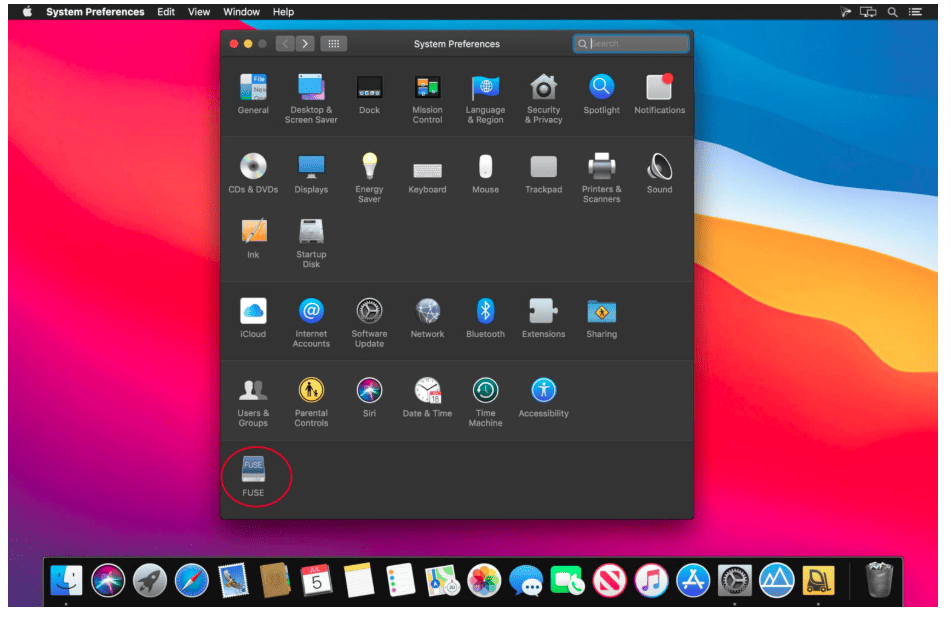951x618 pixels.
Task: Open Software Update preferences
Action: click(369, 322)
